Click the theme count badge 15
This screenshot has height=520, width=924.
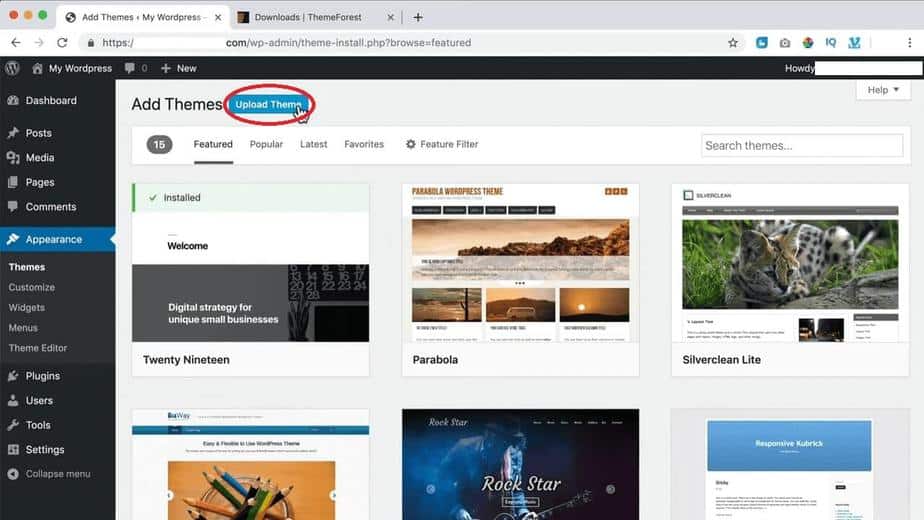(x=159, y=144)
